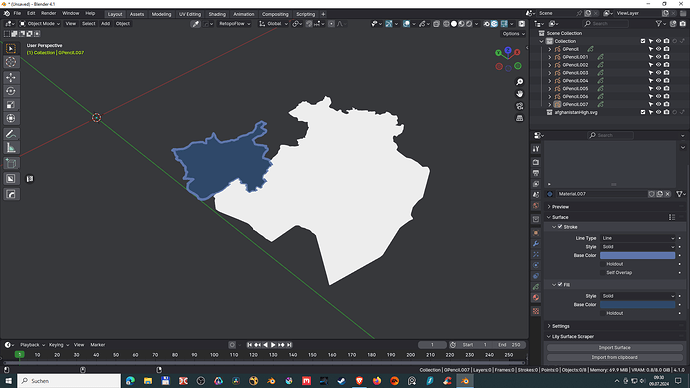Viewport: 690px width, 388px height.
Task: Open the timeline Playback menu
Action: [32, 345]
